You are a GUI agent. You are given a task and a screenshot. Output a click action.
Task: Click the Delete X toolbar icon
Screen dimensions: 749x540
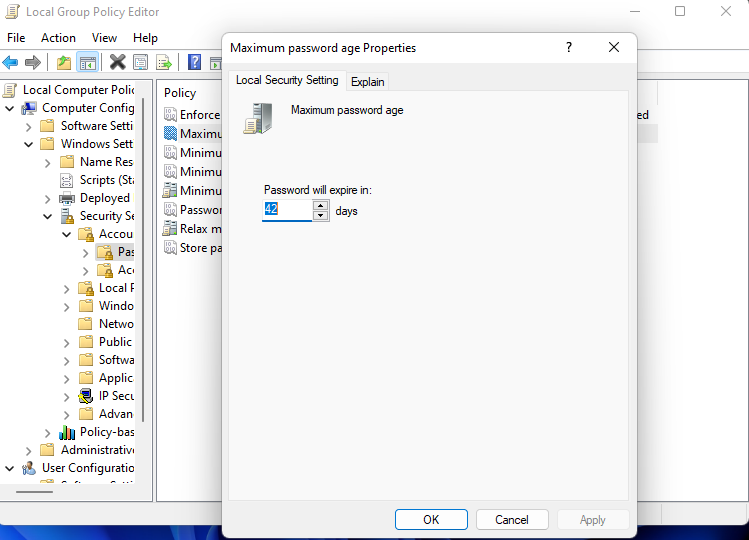(x=118, y=62)
